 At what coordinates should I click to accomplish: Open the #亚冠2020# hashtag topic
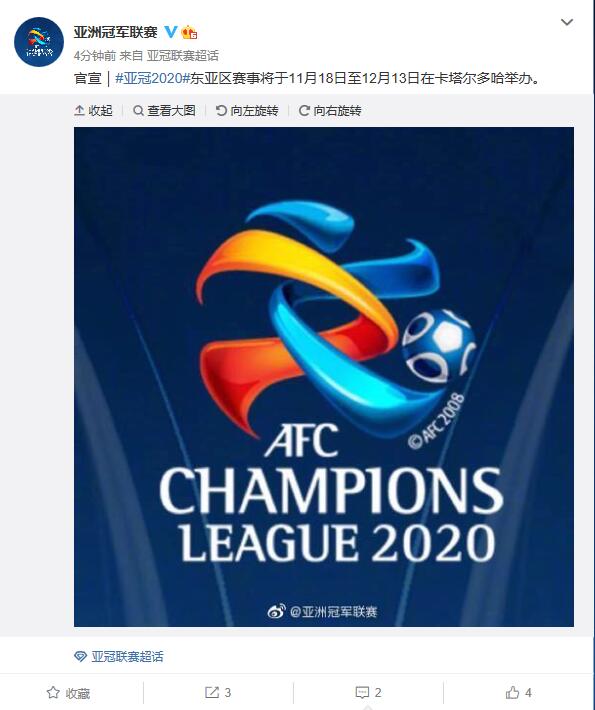[152, 78]
